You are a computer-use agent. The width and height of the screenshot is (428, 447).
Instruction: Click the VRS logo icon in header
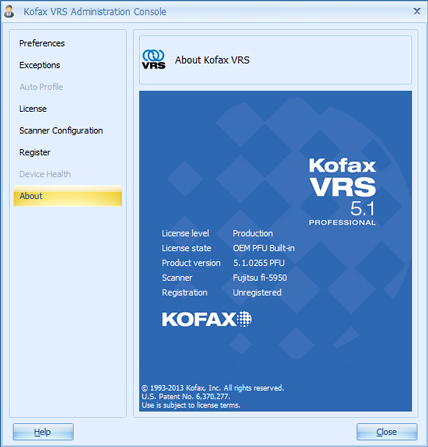point(153,59)
